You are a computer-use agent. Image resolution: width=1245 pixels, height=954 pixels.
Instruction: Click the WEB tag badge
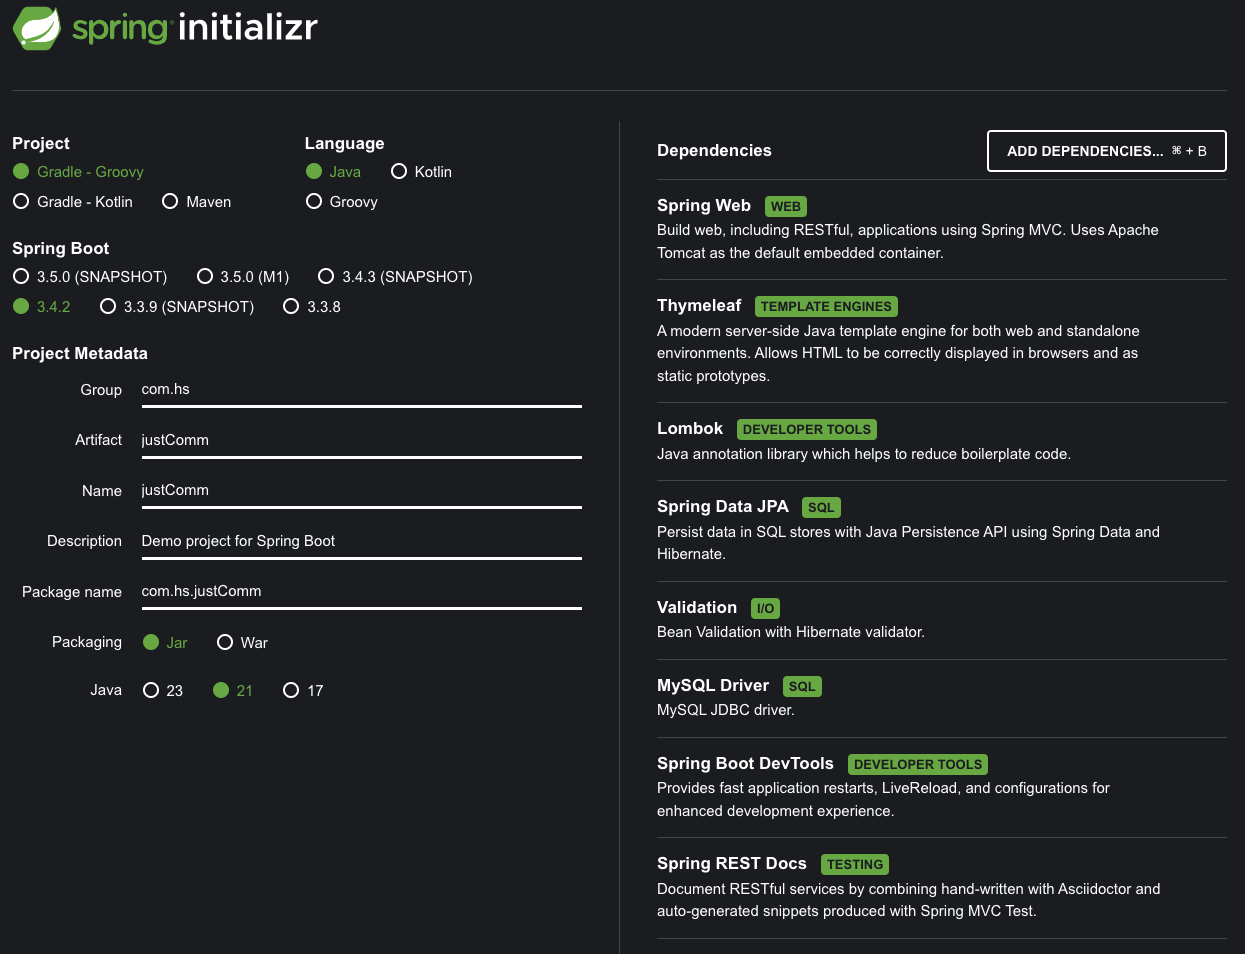click(x=786, y=207)
